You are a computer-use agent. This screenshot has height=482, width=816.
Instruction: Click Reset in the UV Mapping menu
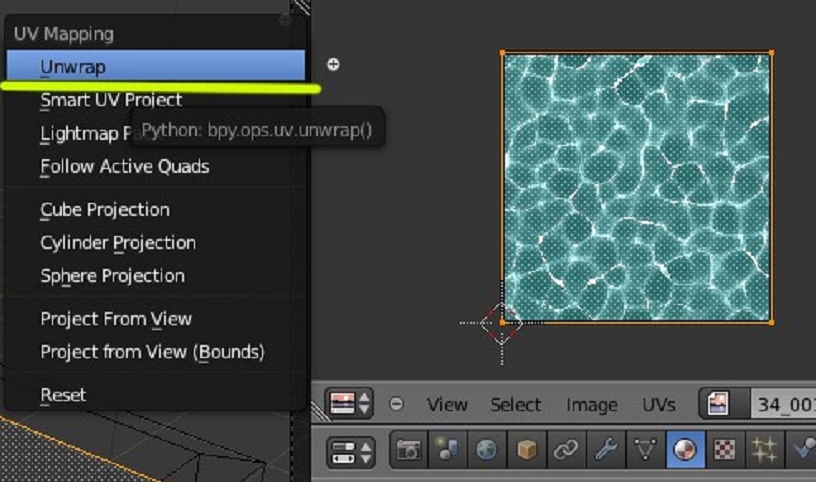[63, 395]
